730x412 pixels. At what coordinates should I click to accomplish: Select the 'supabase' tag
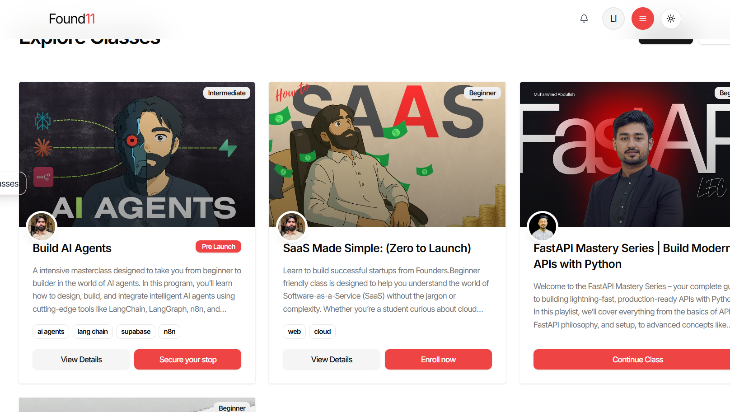click(x=134, y=330)
